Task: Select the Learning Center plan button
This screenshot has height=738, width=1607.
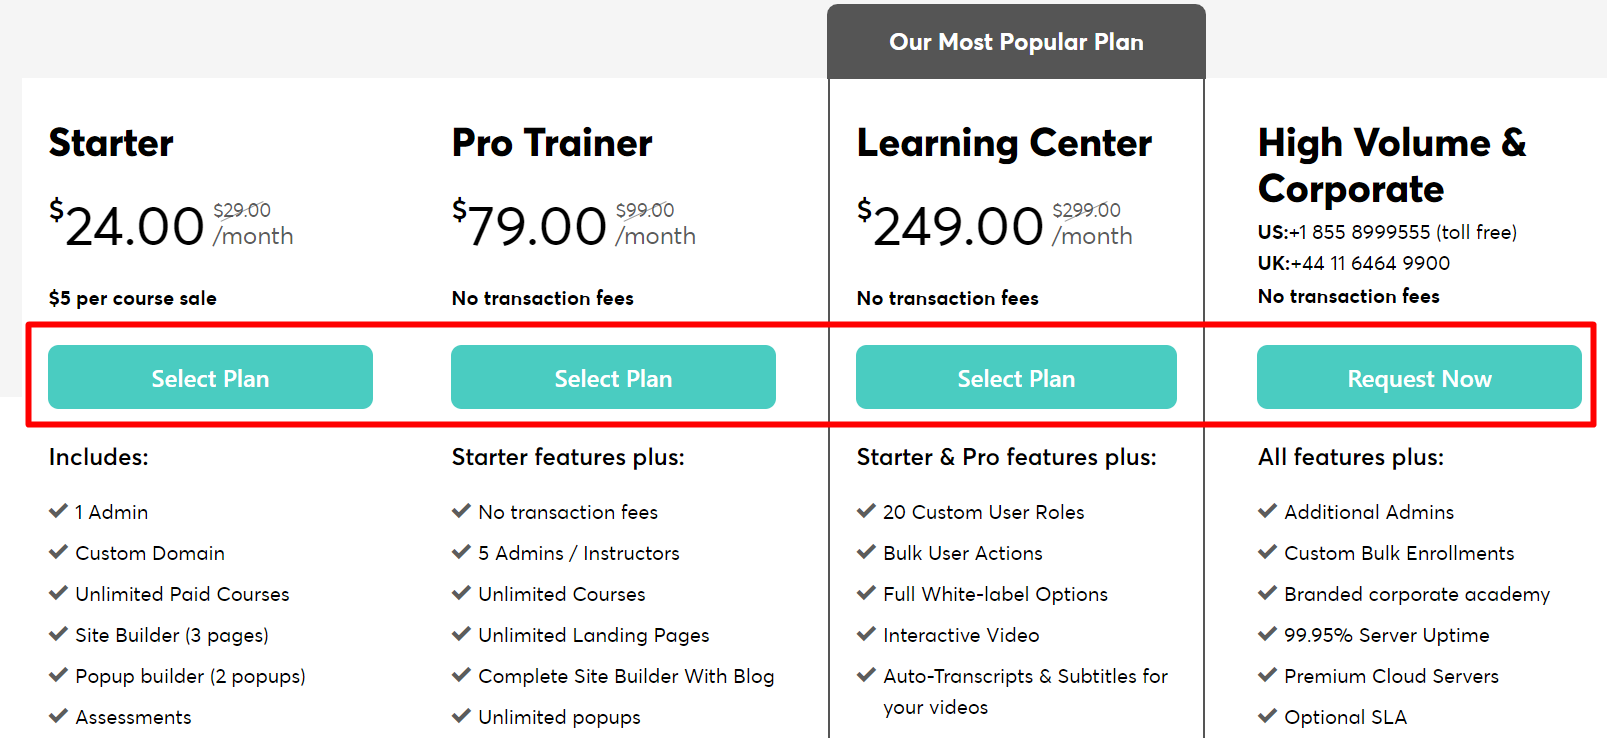Action: pos(1016,378)
